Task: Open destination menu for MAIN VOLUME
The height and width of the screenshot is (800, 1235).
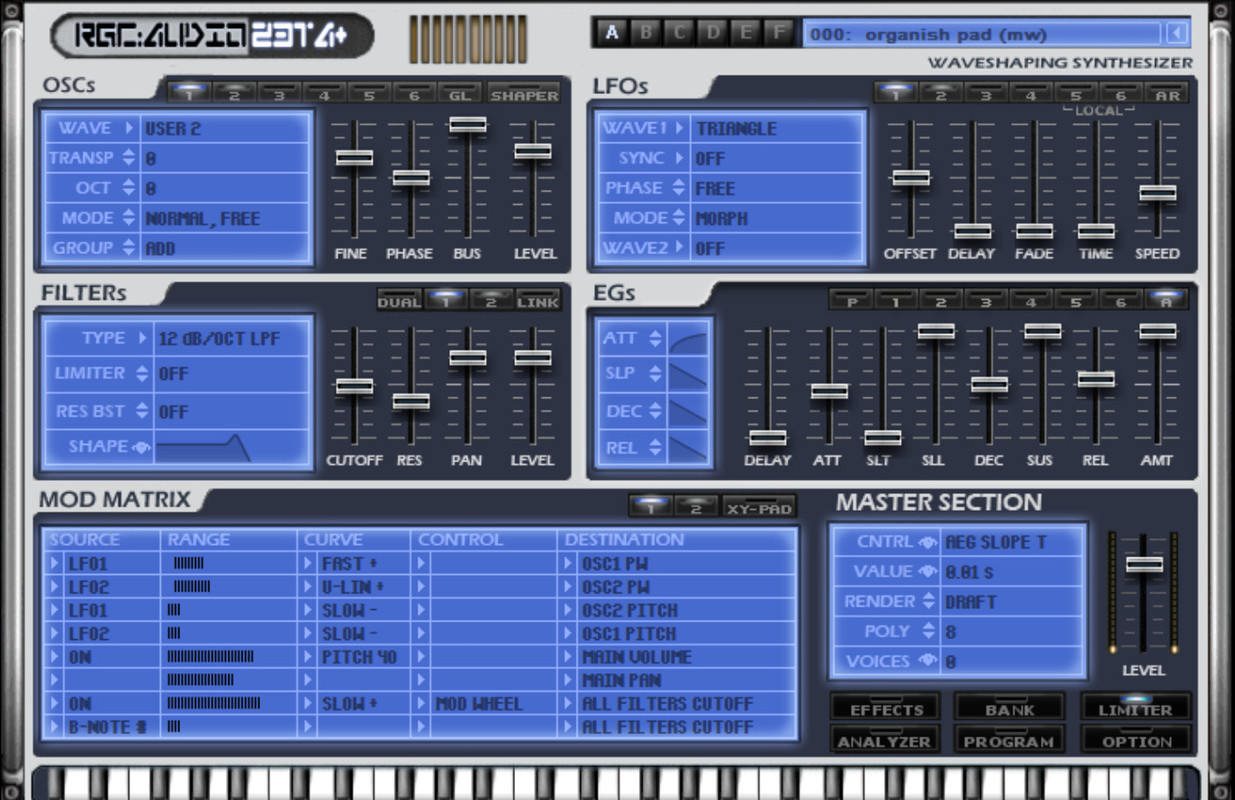Action: pos(570,657)
